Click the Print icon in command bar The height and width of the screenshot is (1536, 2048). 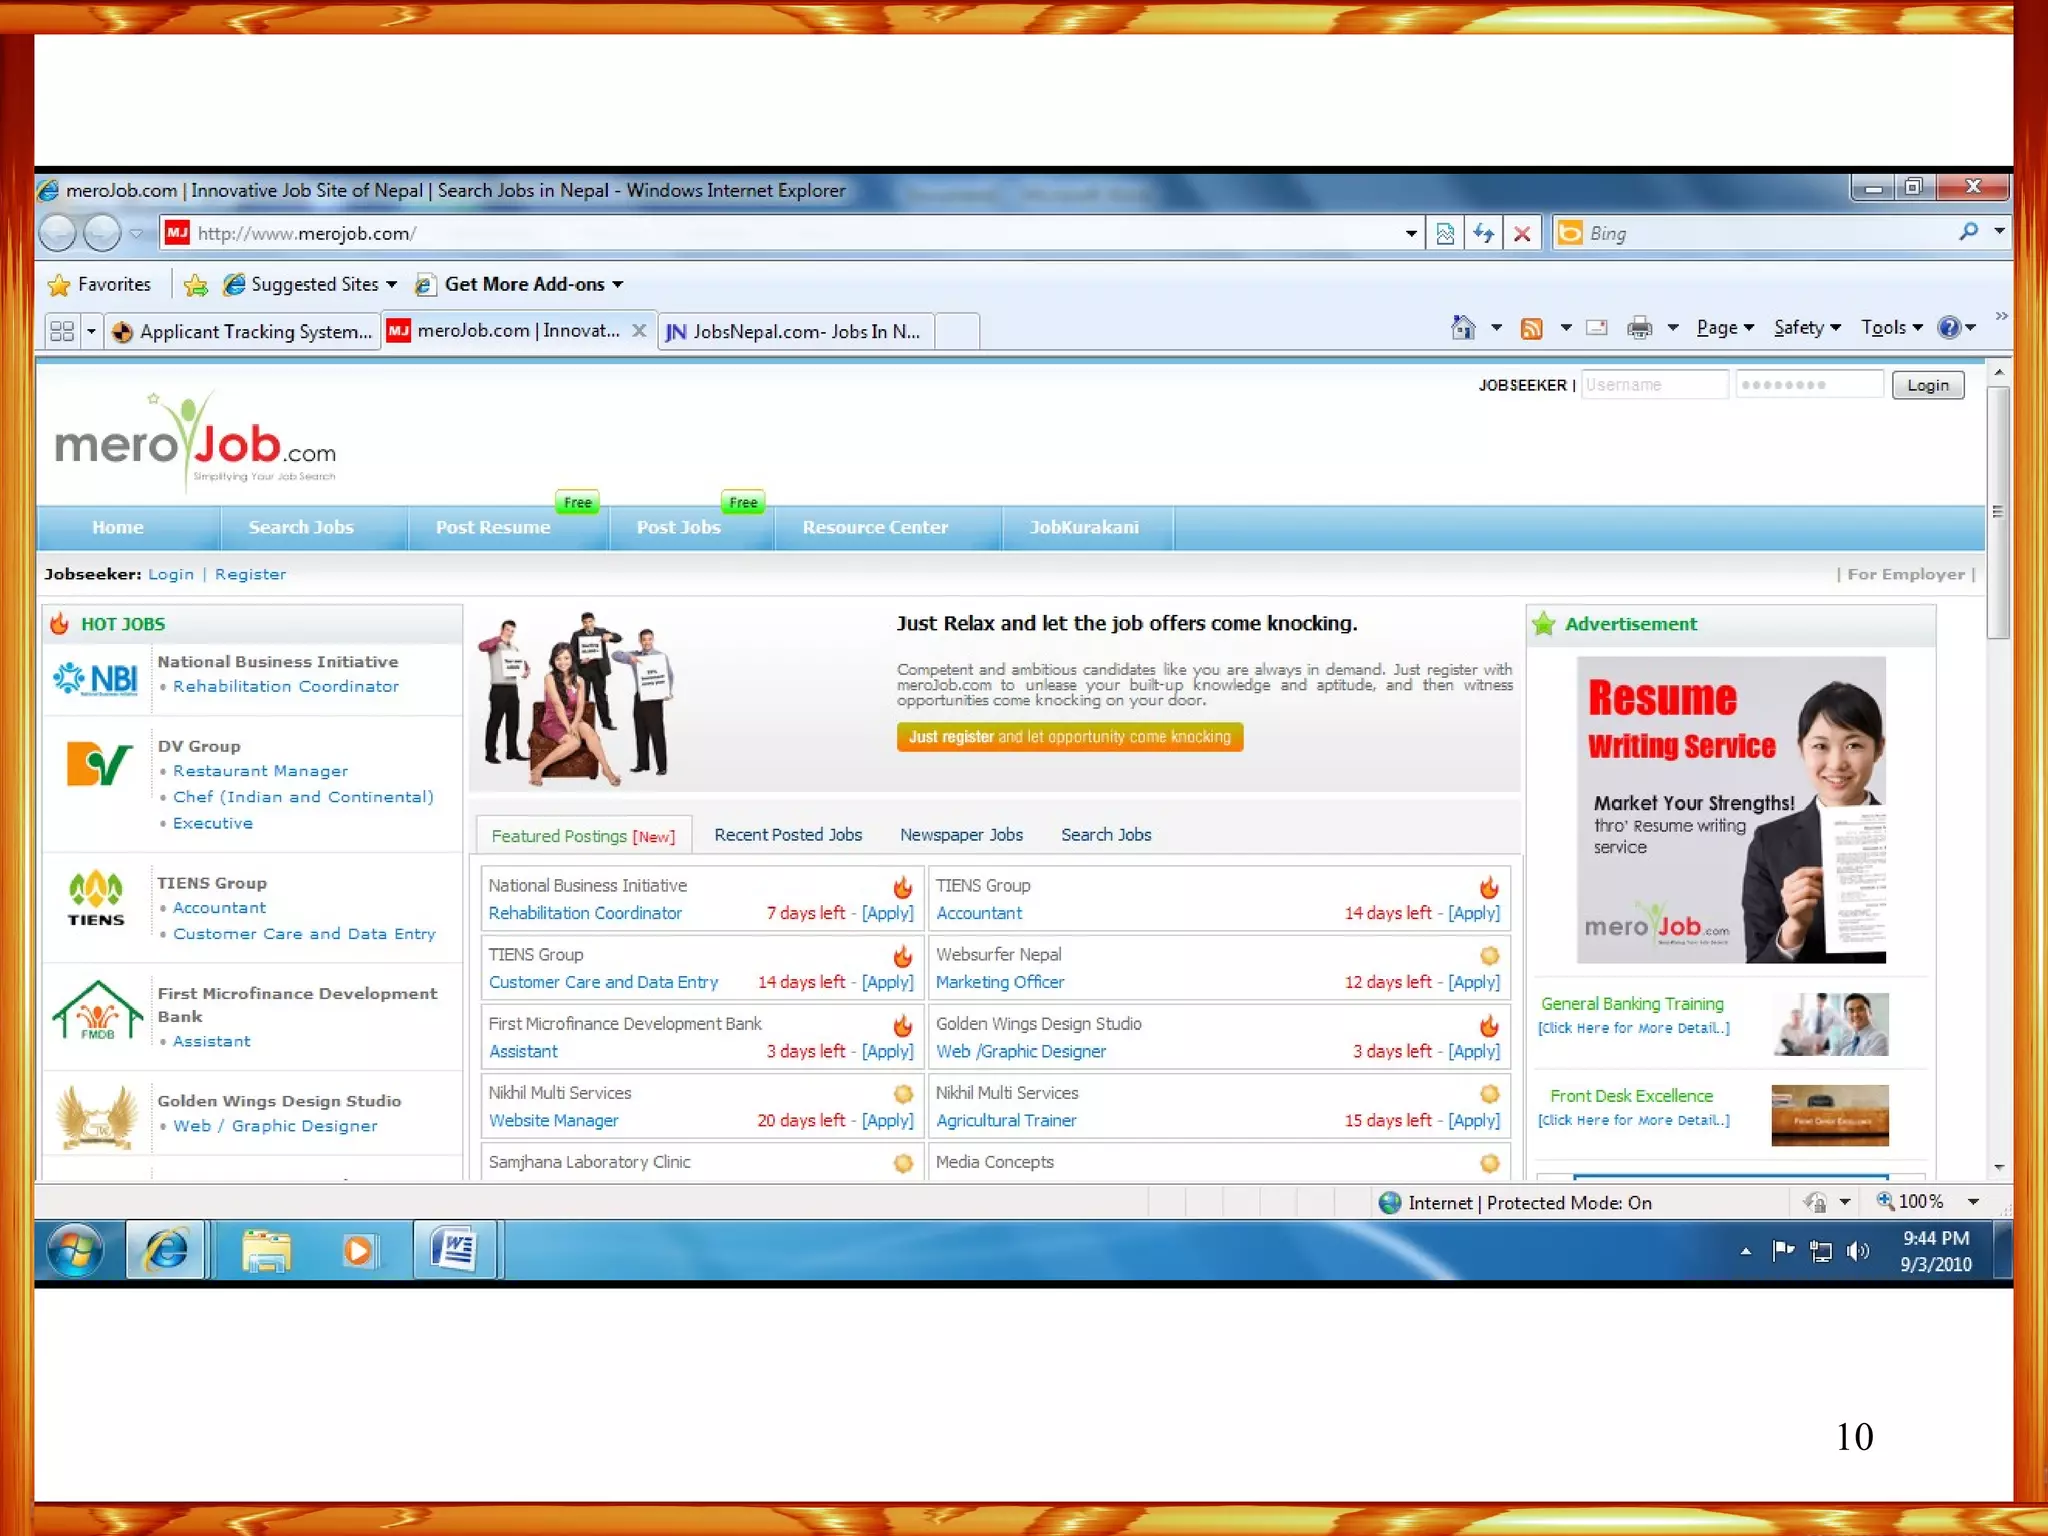coord(1639,328)
